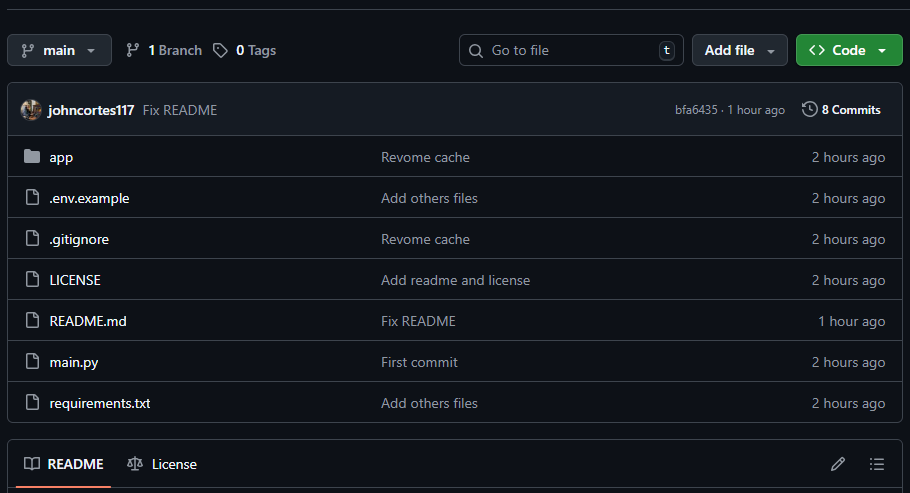View the 8 Commits history
The width and height of the screenshot is (910, 493).
coord(850,110)
